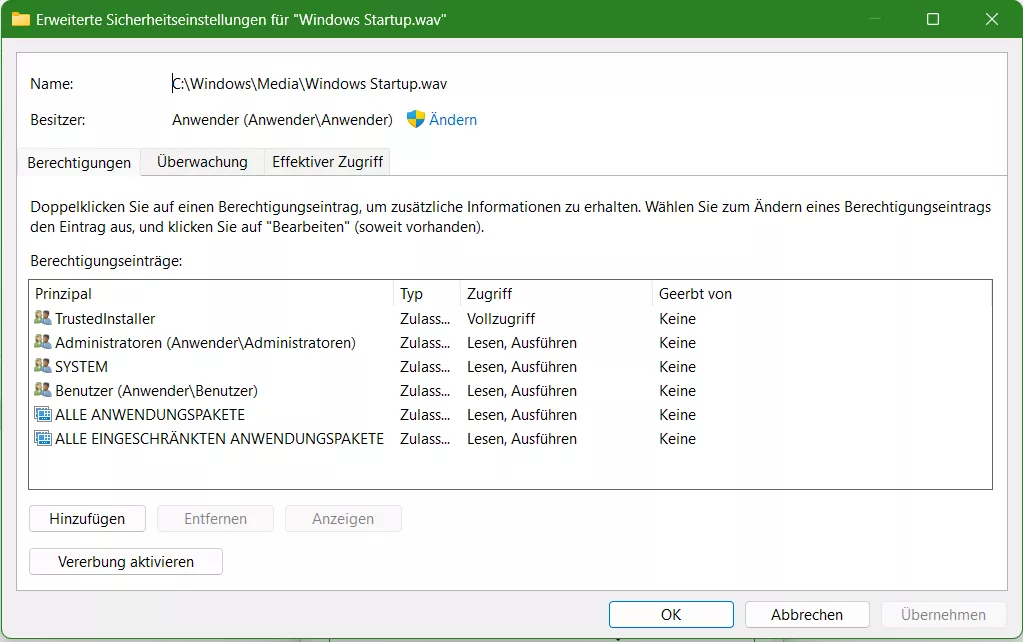
Task: Select the ALLE EINGESCHRÄNKTEN ANWENDUNGSPAKETE entry
Action: pyautogui.click(x=510, y=439)
